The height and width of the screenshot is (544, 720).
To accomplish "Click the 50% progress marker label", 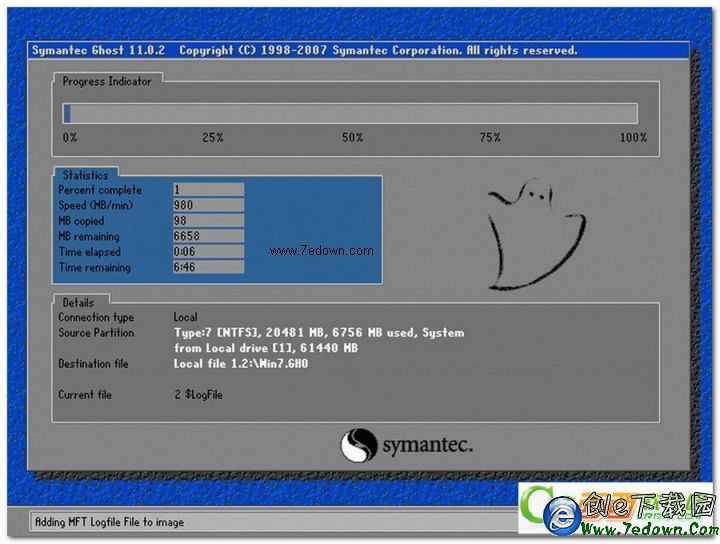I will [x=352, y=137].
